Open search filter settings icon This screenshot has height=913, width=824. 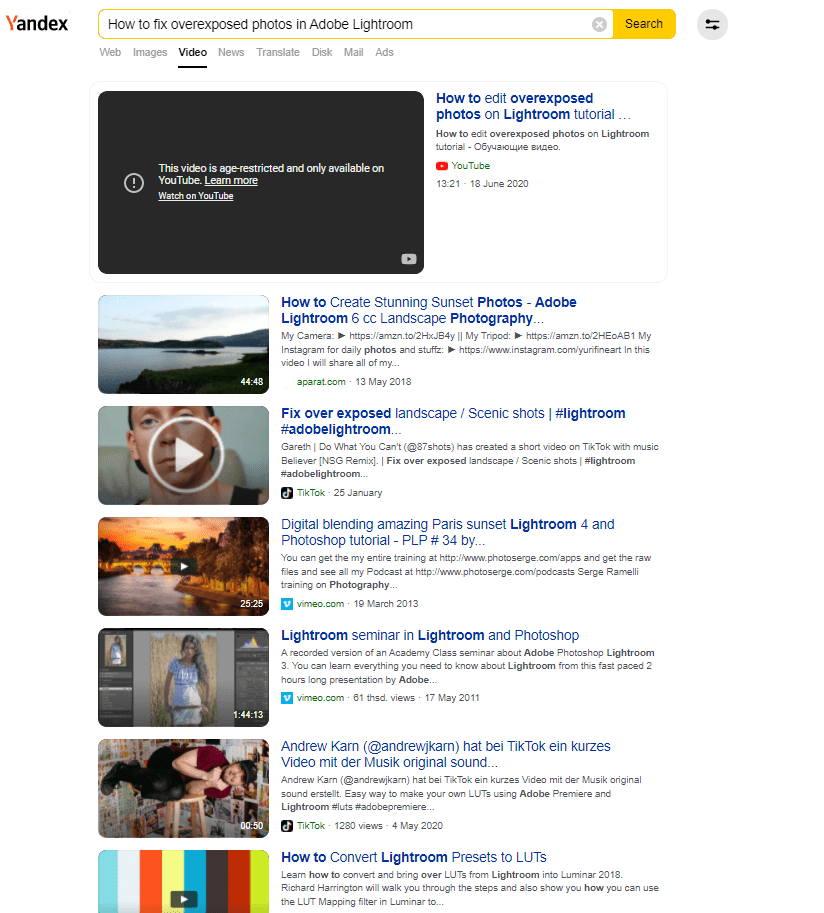pos(712,24)
